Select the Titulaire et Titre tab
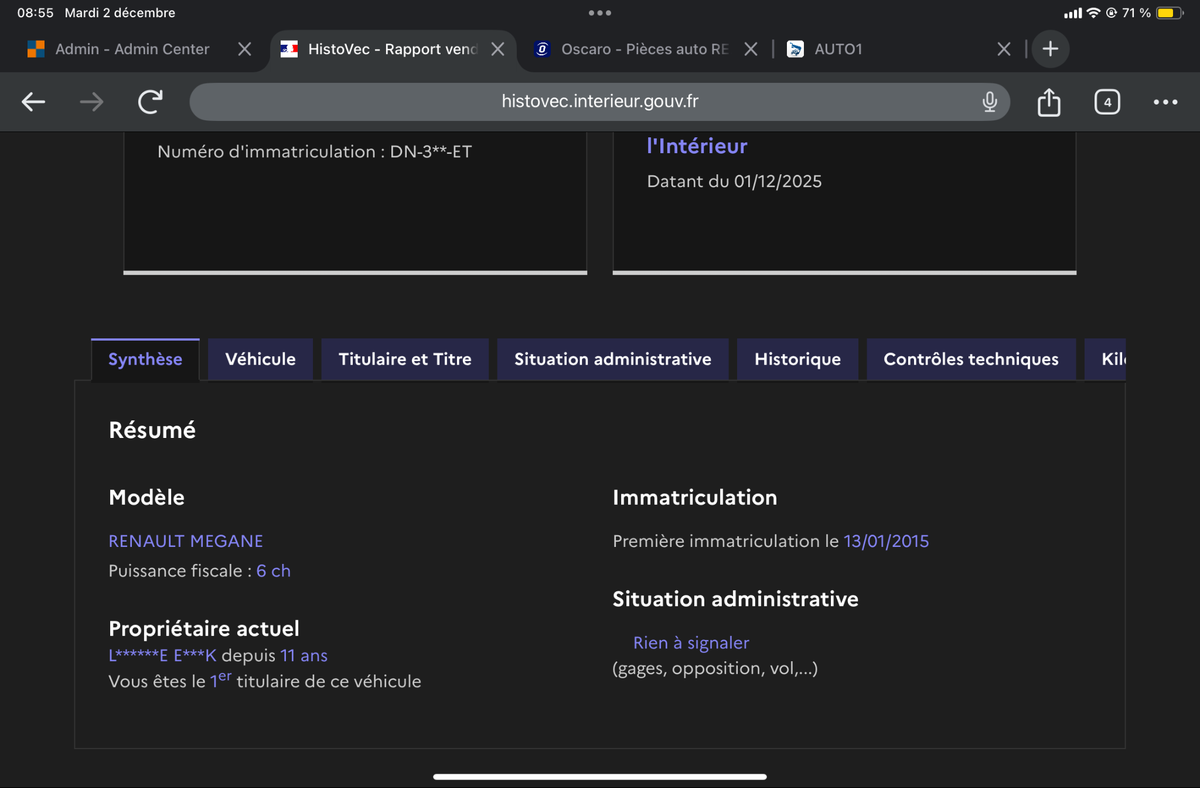This screenshot has height=788, width=1200. coord(405,359)
